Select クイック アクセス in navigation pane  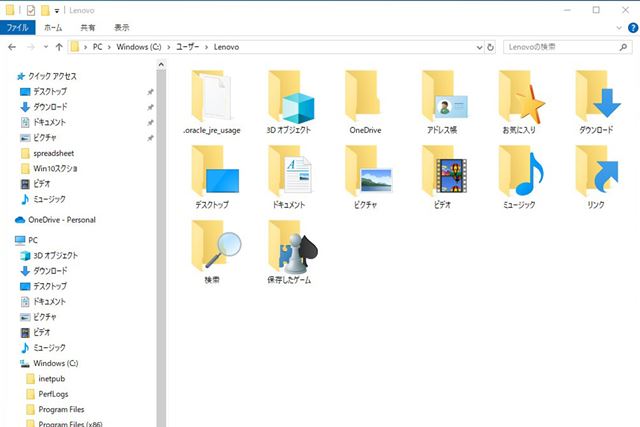47,76
